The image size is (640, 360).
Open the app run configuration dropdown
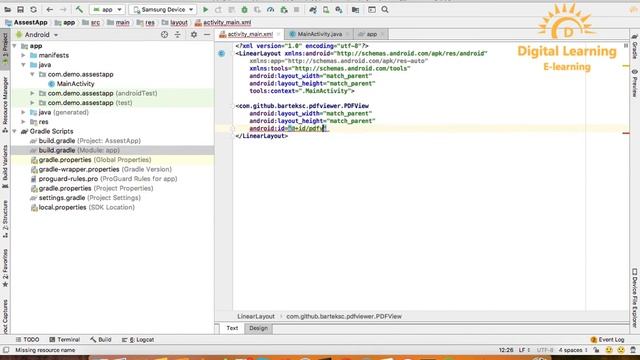point(107,9)
